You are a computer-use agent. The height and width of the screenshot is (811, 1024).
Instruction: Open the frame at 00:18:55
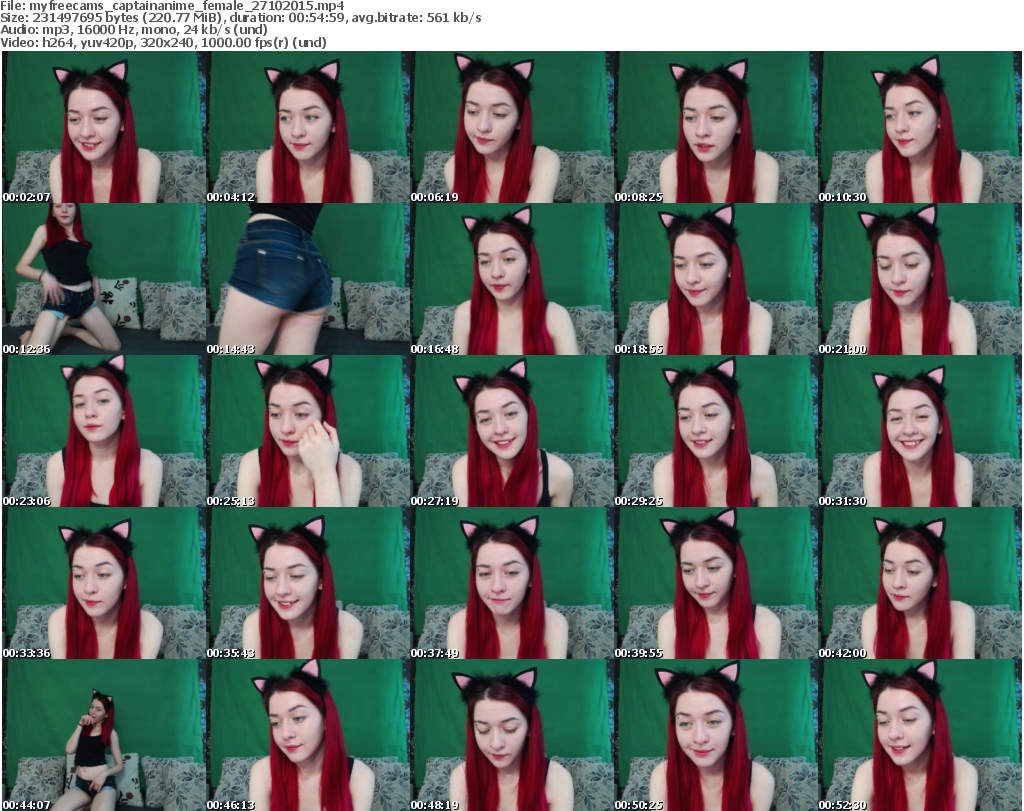[x=716, y=279]
